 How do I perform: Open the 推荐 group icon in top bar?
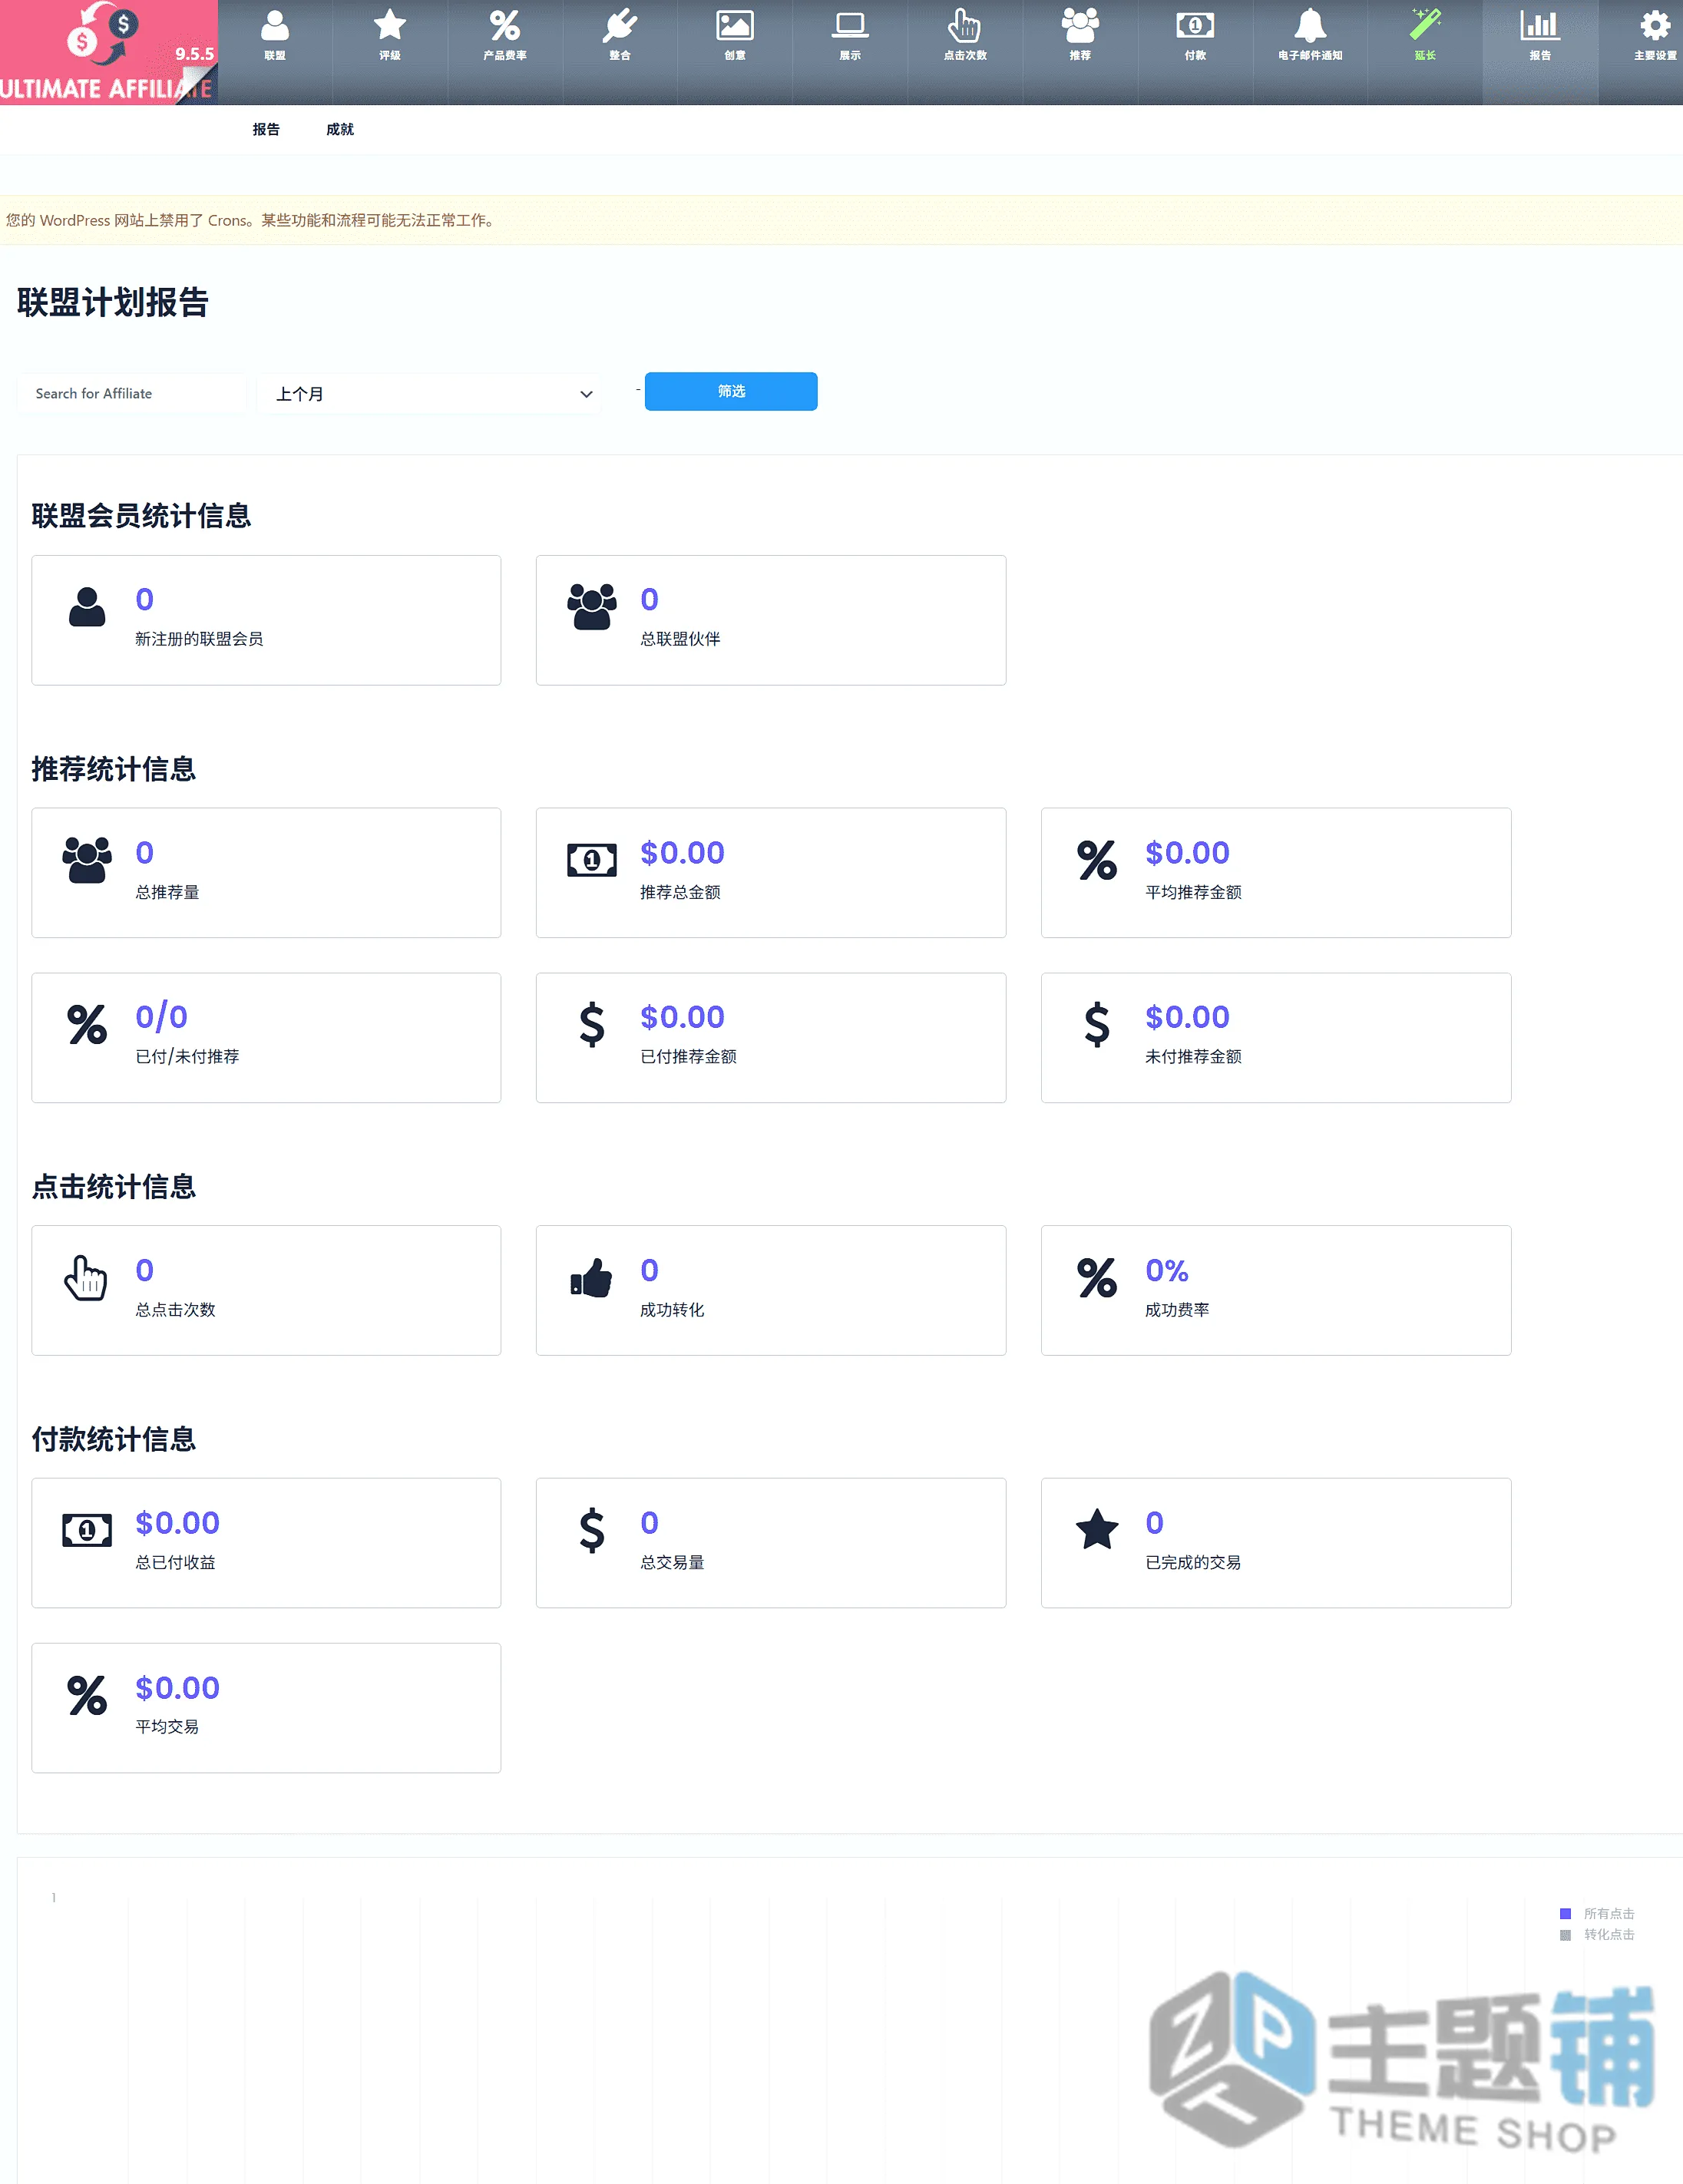(1080, 25)
